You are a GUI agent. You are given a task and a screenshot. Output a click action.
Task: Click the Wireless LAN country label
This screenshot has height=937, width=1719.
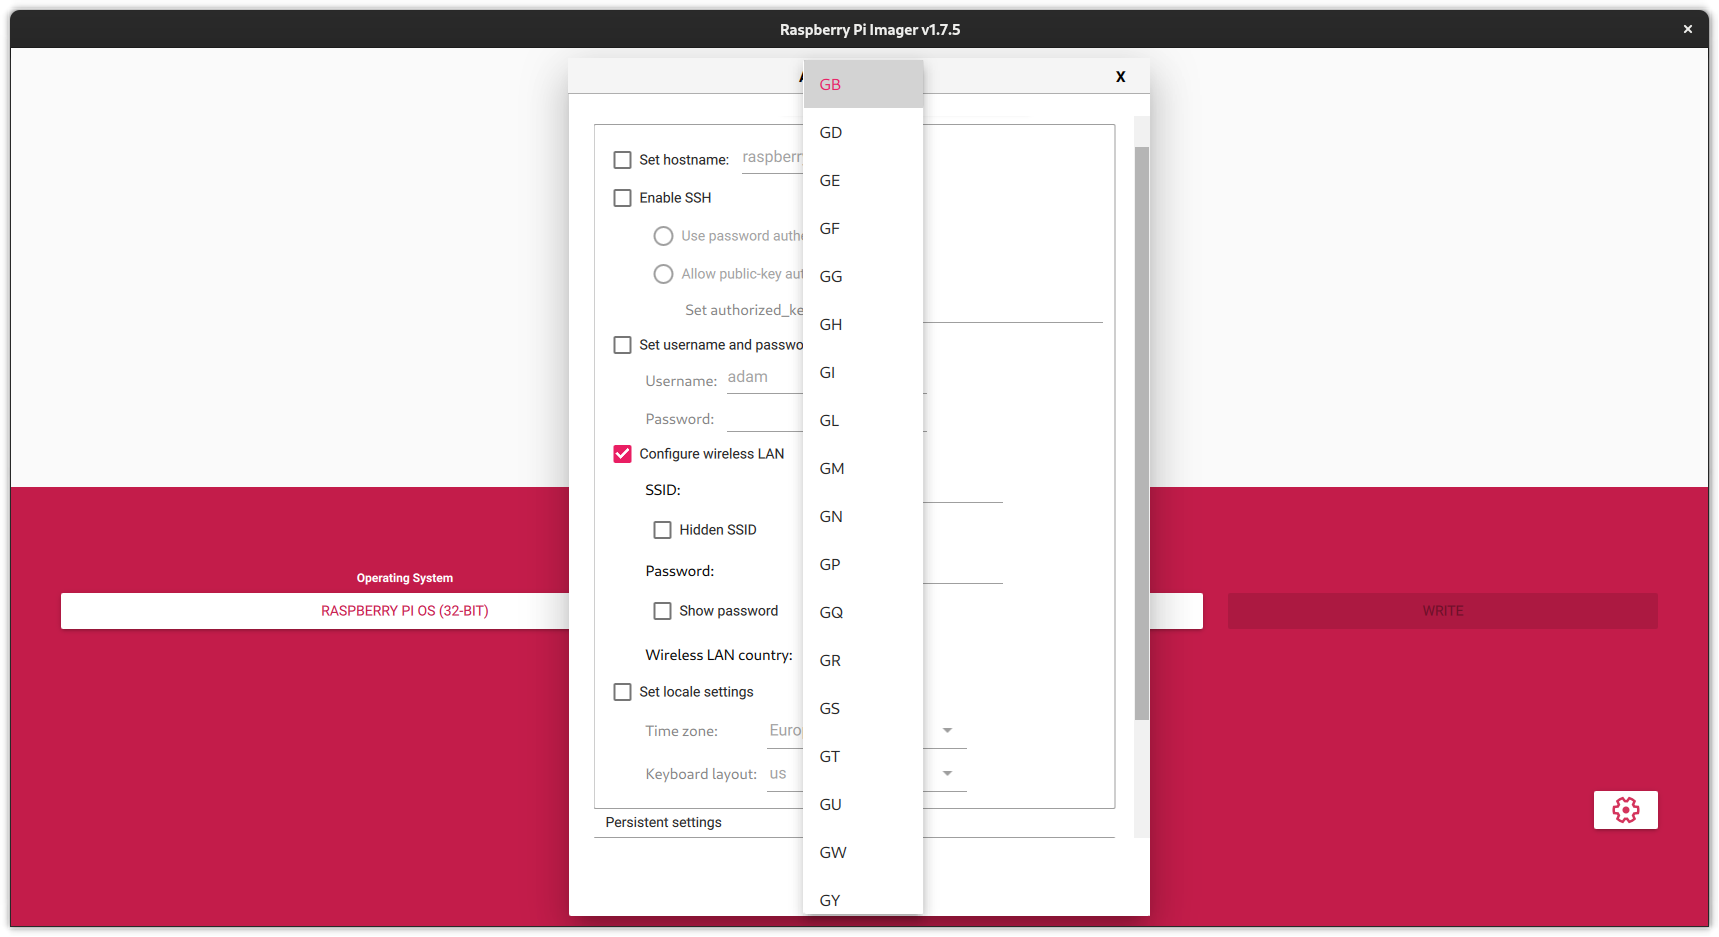click(719, 655)
